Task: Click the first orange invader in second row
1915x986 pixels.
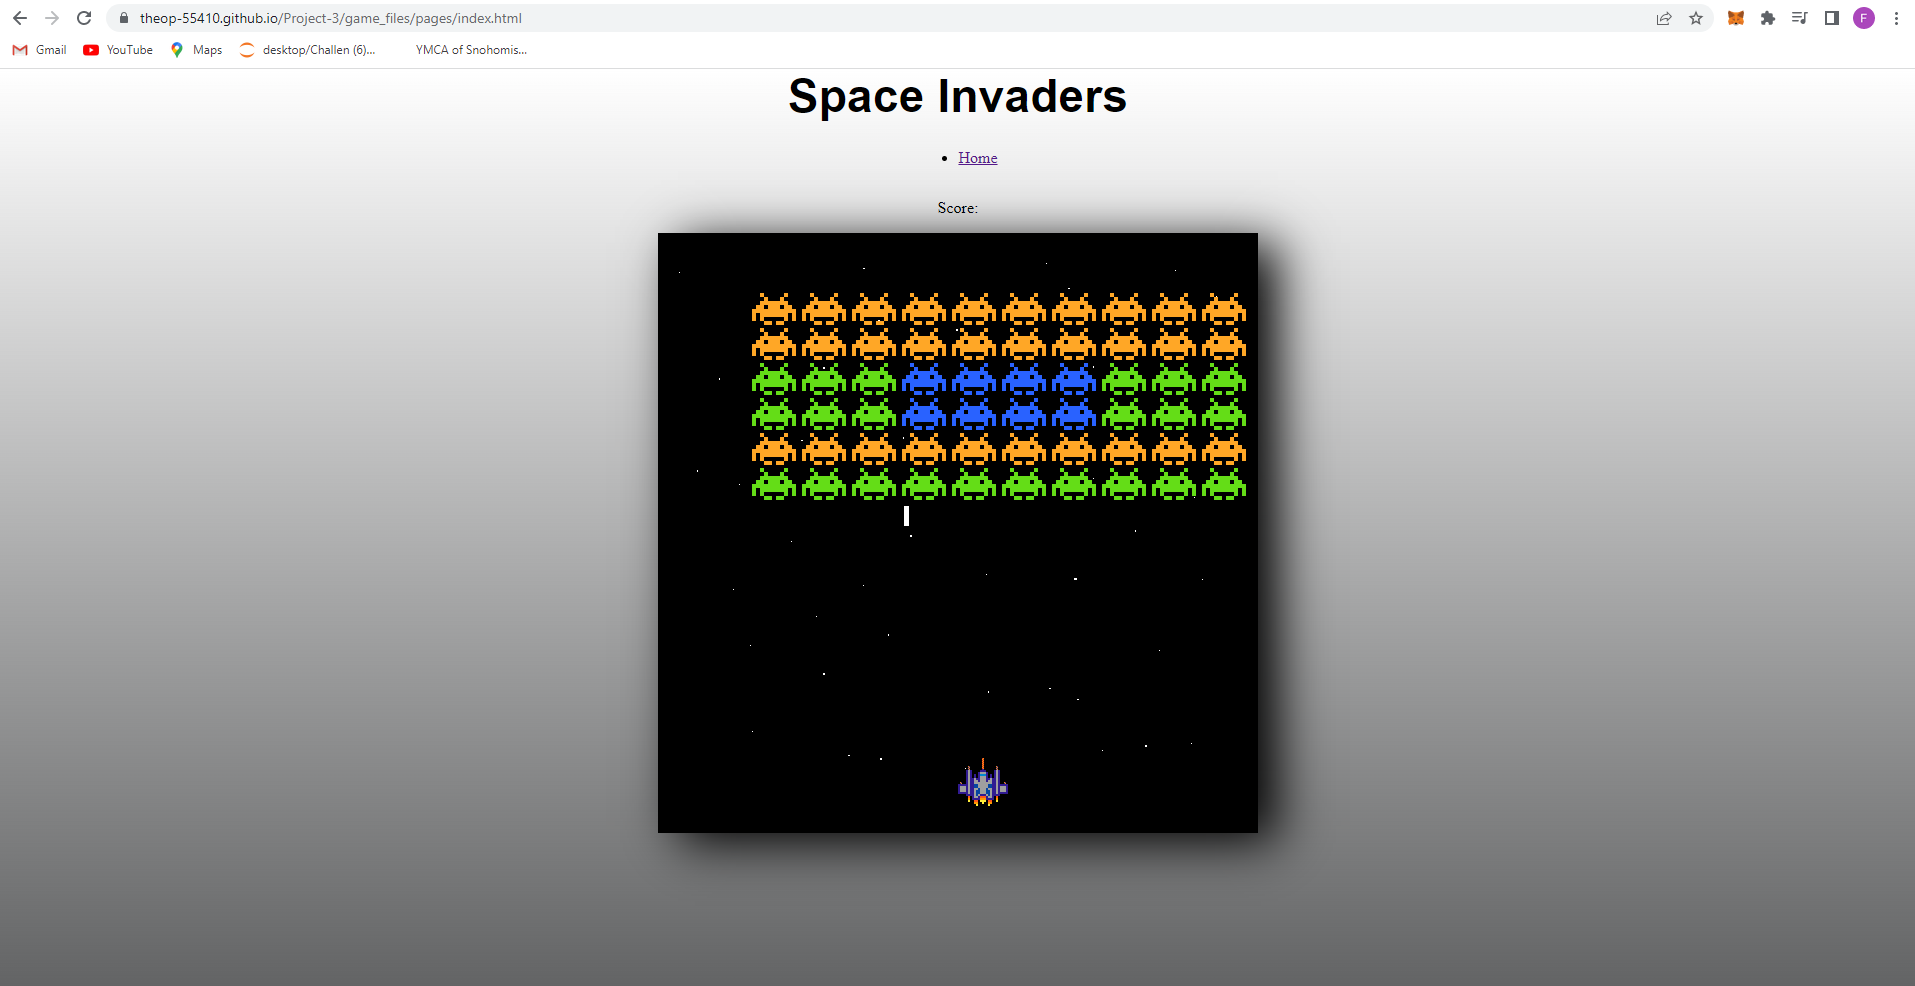Action: pyautogui.click(x=774, y=344)
